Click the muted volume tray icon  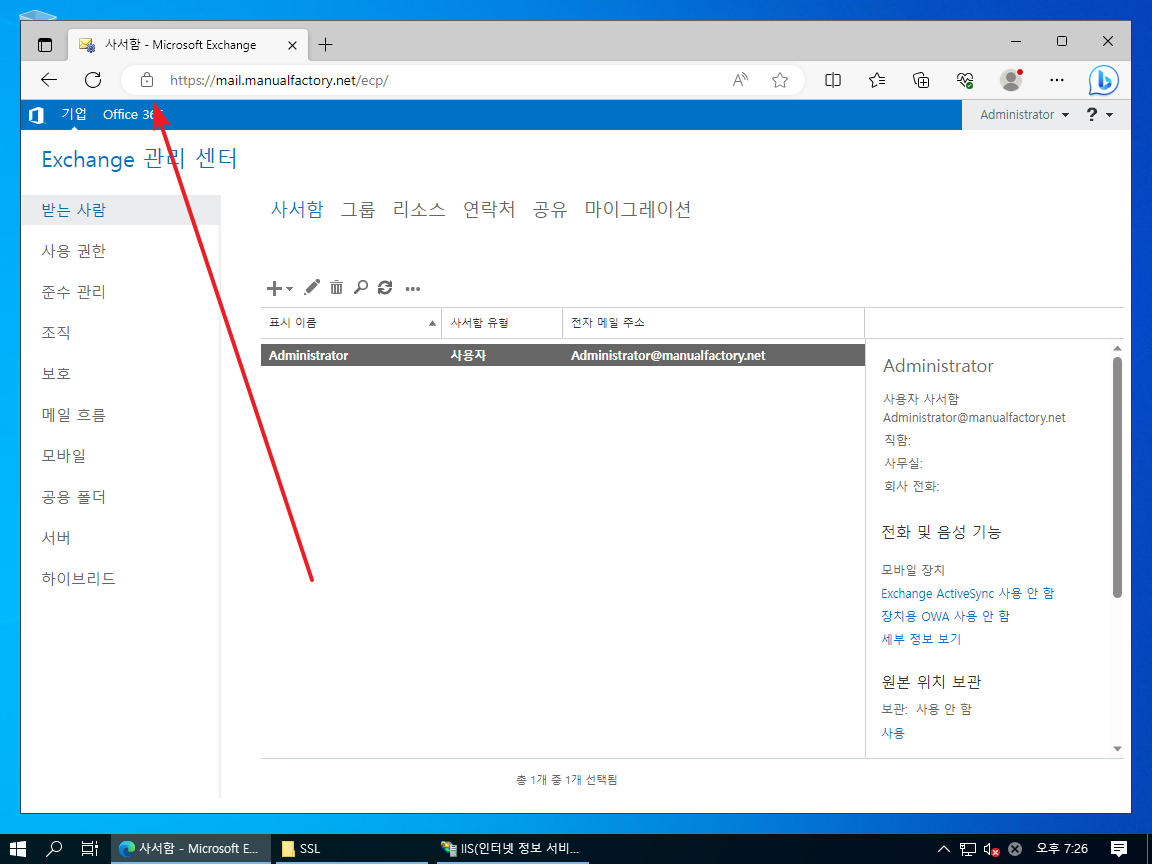click(x=991, y=849)
